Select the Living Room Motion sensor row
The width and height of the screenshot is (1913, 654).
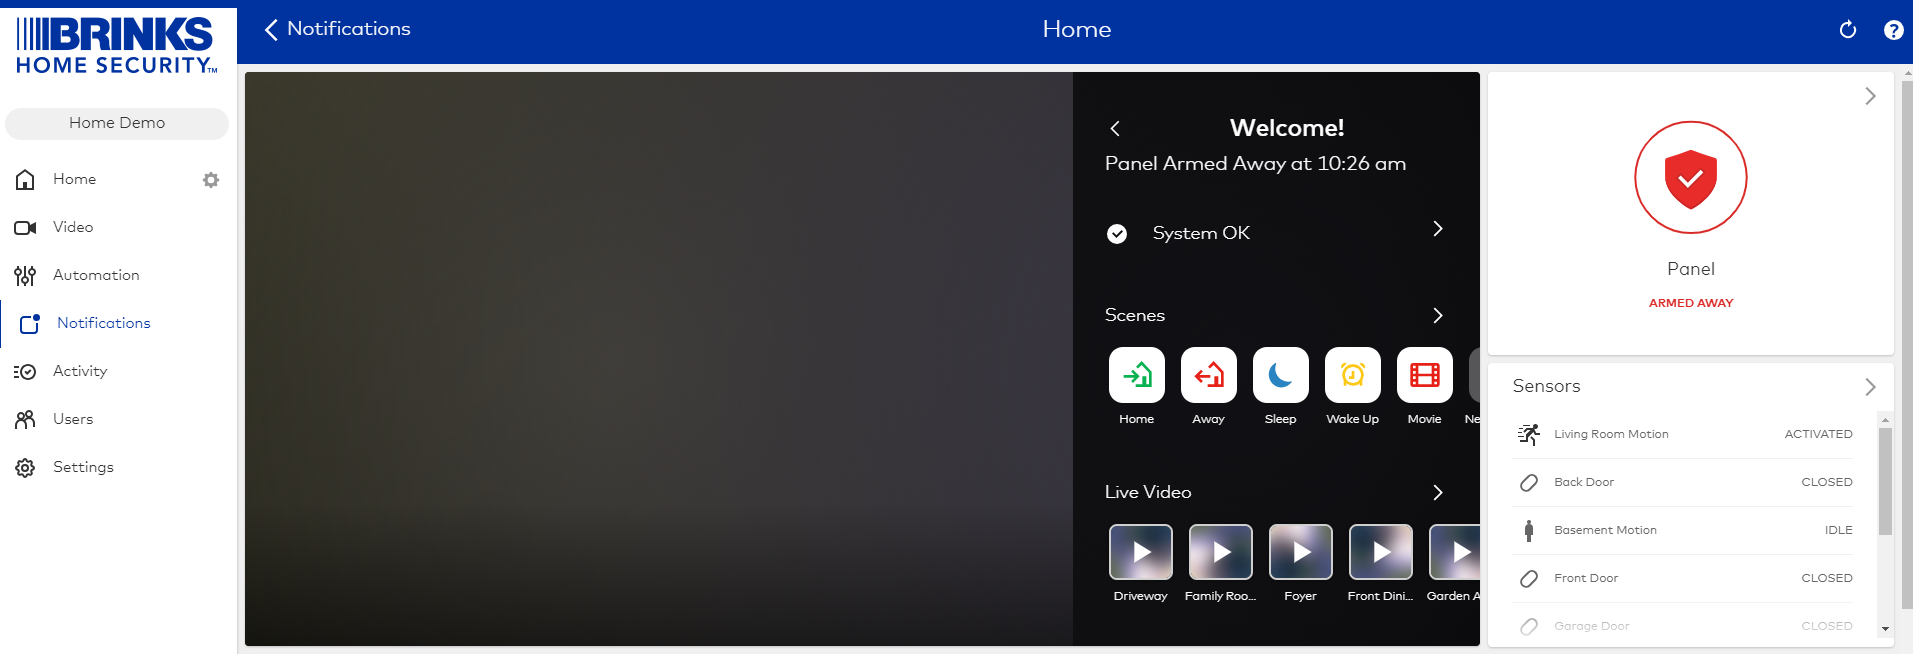1683,435
